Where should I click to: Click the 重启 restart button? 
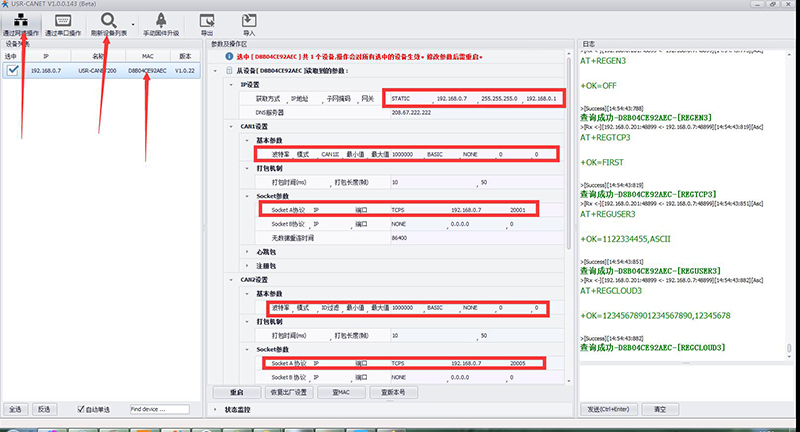(238, 391)
